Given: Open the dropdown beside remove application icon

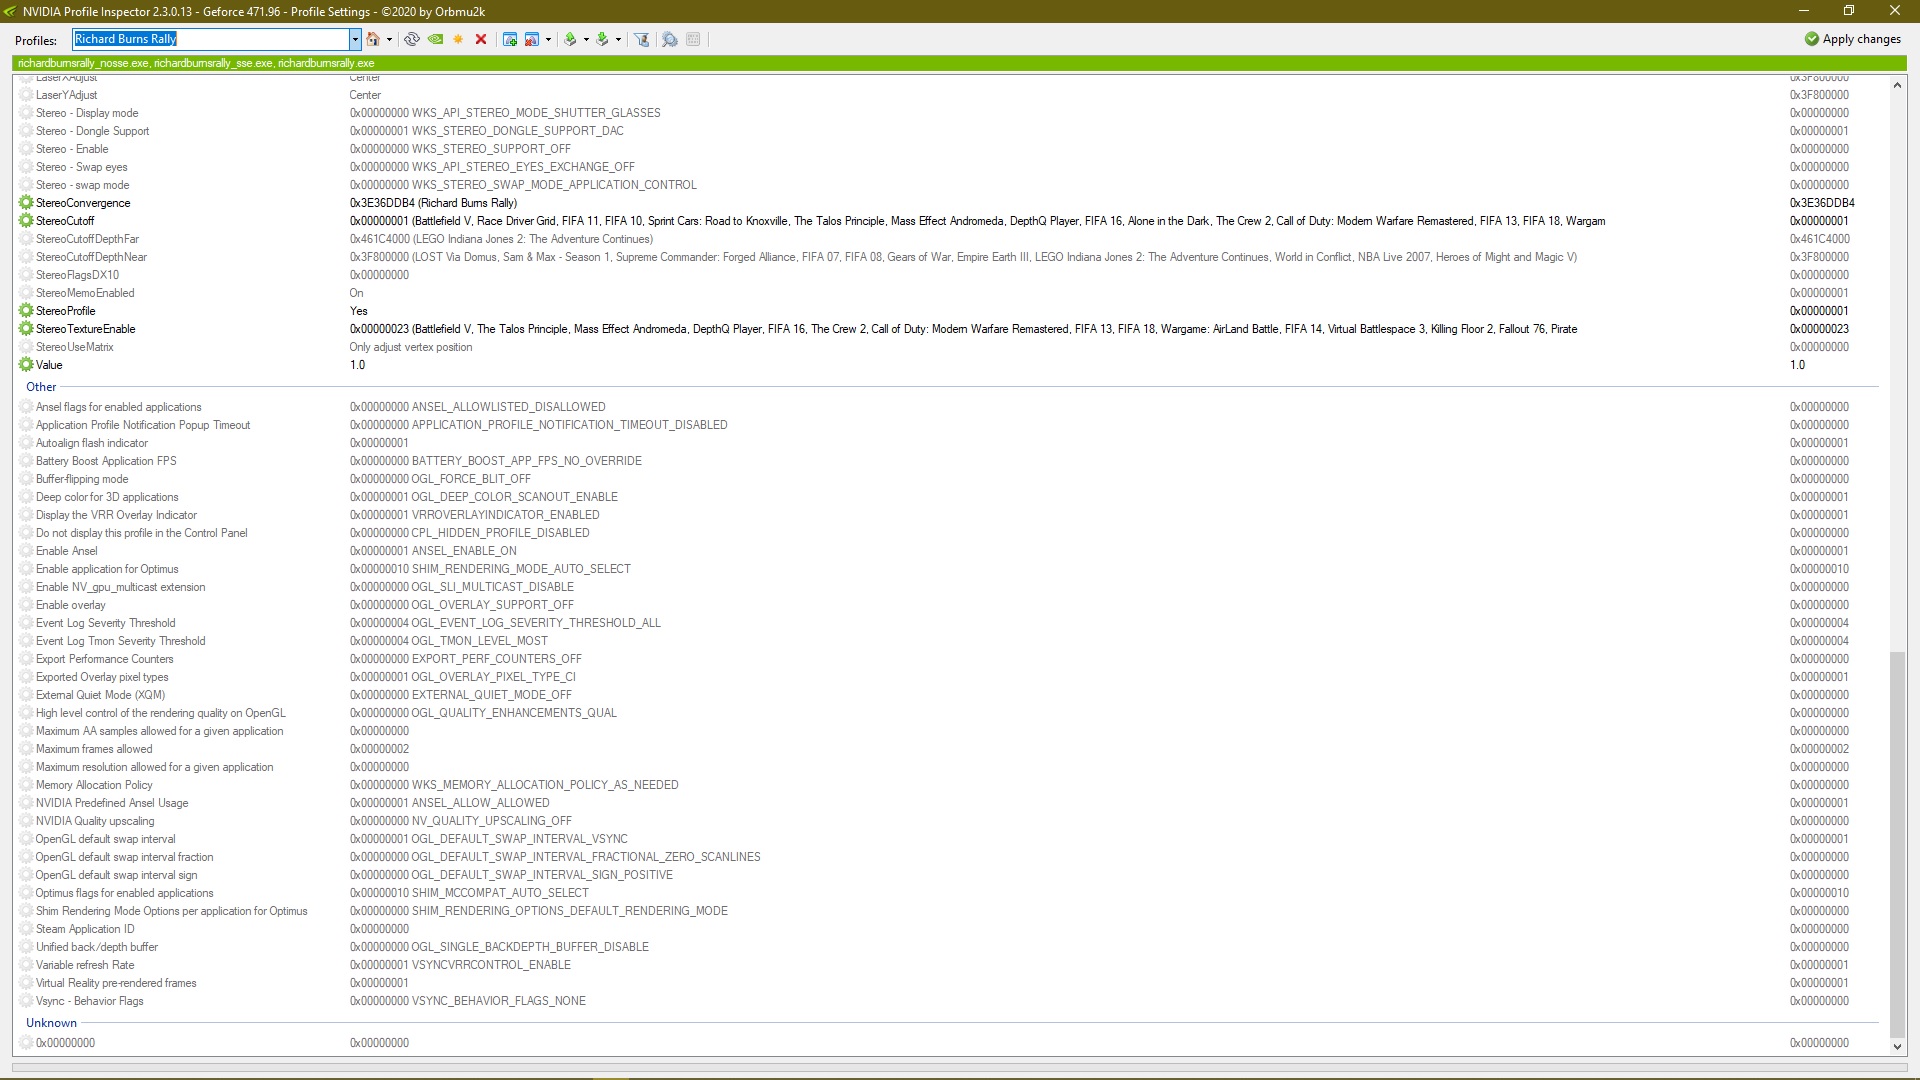Looking at the screenshot, I should 548,39.
